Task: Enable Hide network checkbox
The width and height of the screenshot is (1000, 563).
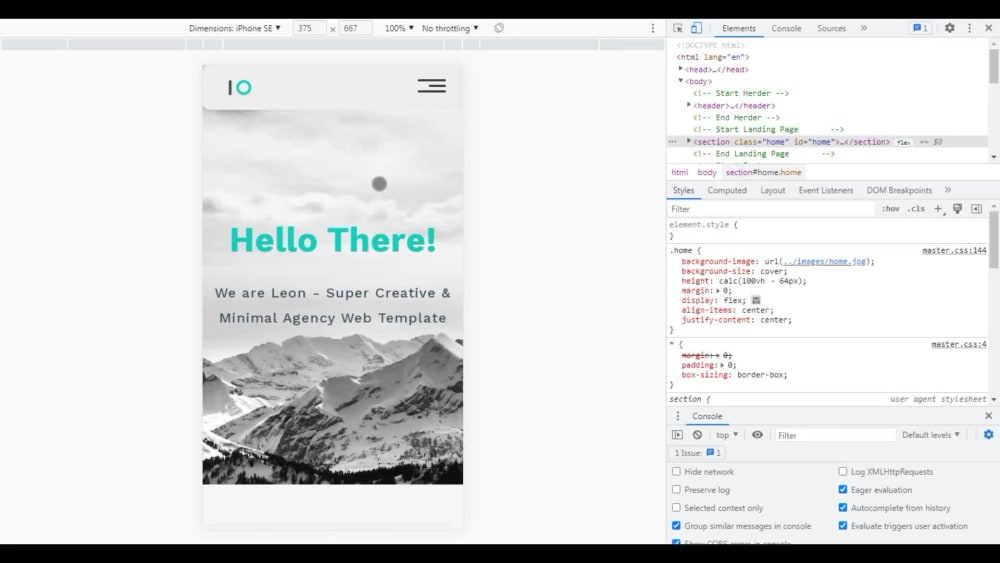Action: pyautogui.click(x=676, y=472)
